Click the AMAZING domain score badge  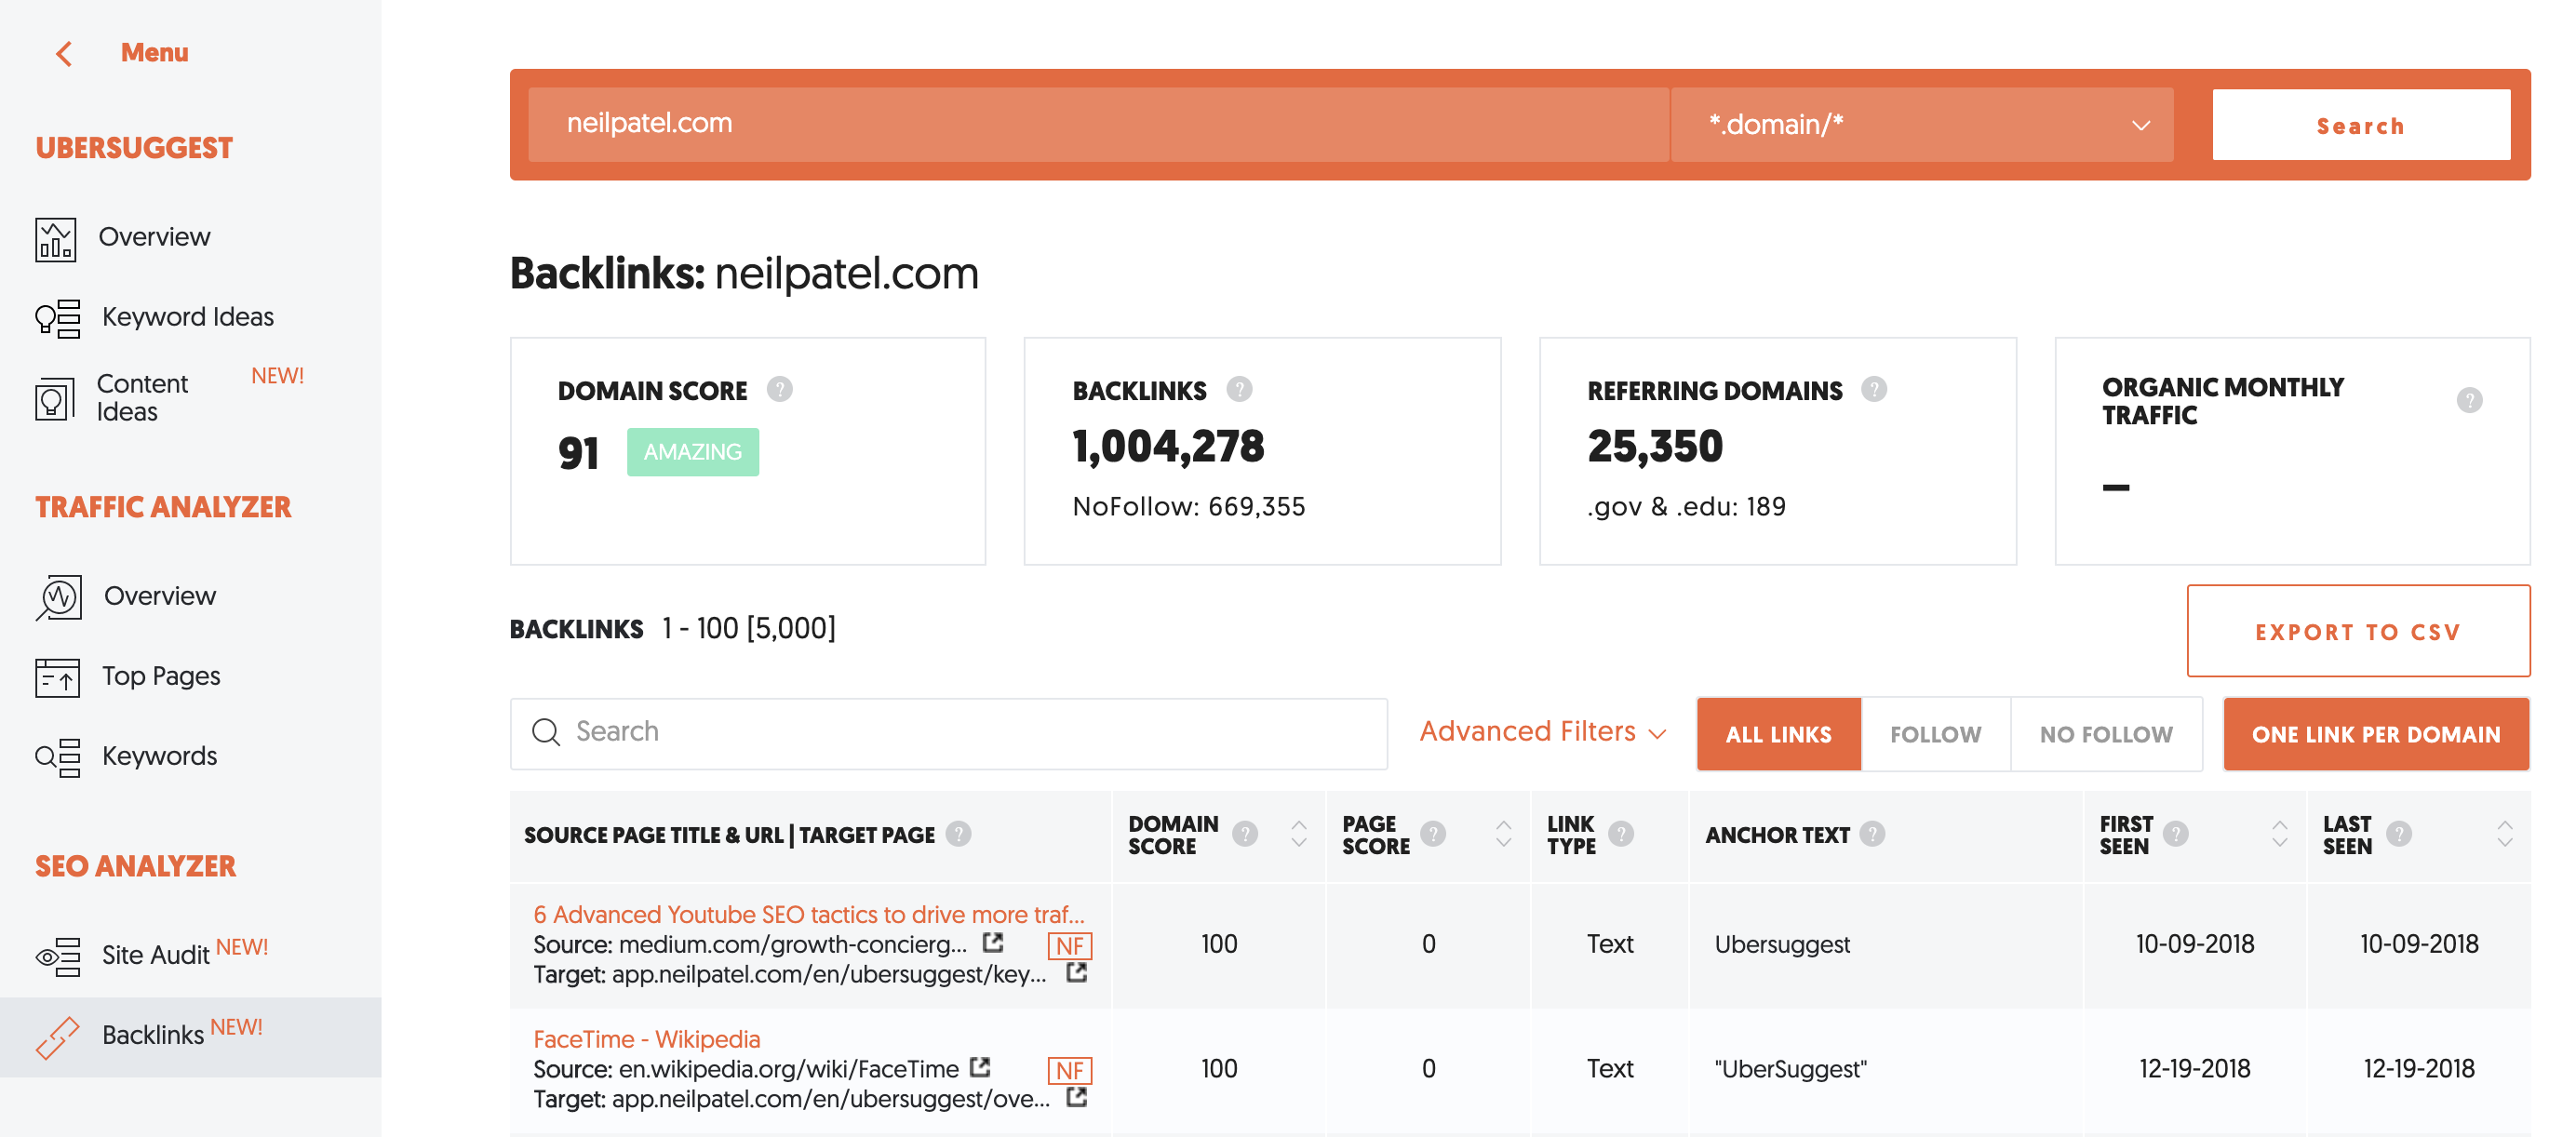[x=692, y=452]
